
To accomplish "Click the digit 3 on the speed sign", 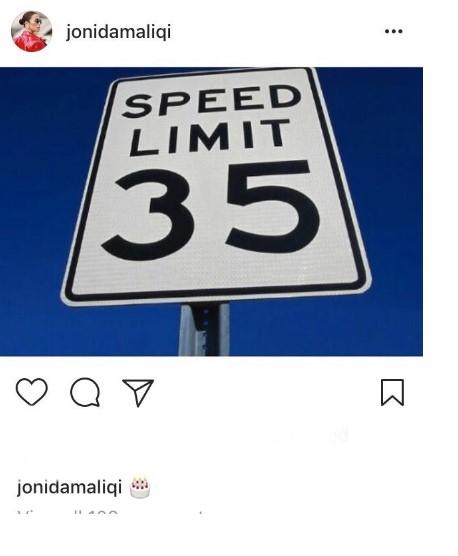I will pyautogui.click(x=149, y=215).
